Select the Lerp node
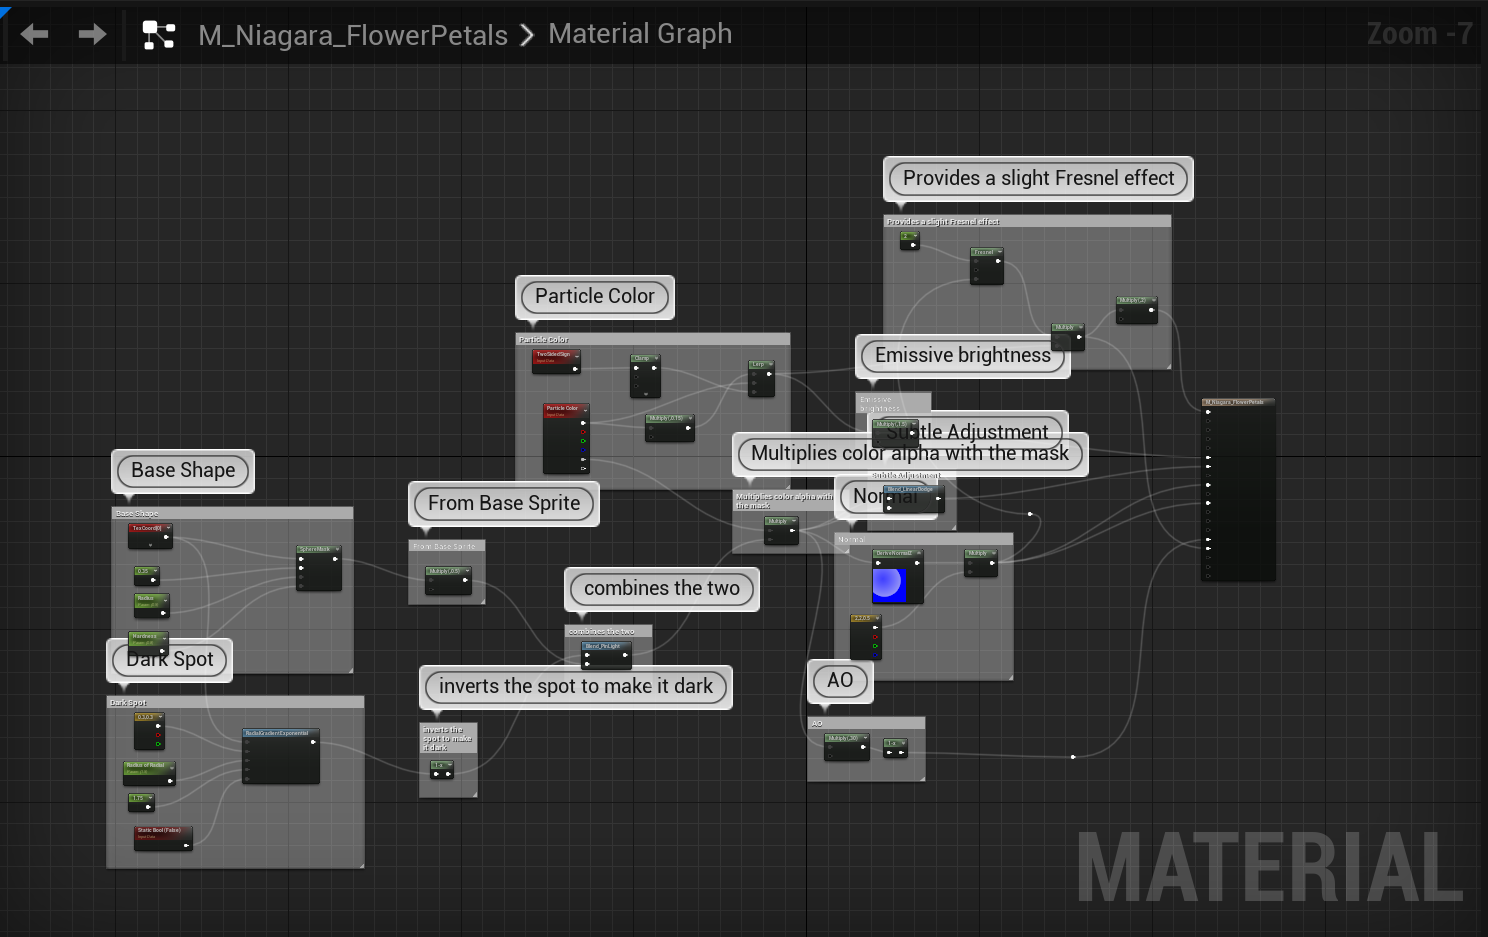 762,378
